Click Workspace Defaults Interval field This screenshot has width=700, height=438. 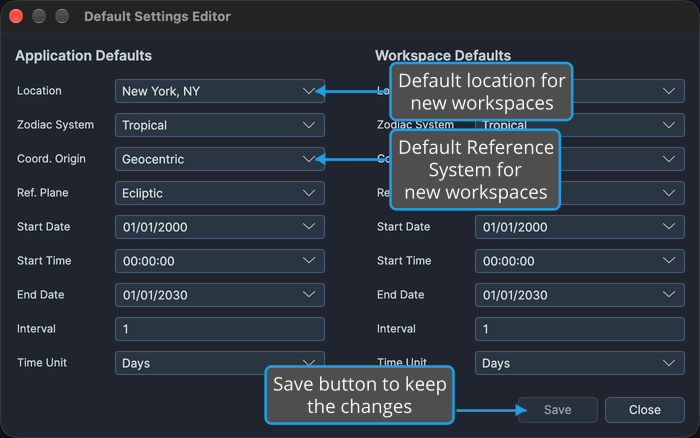pos(579,329)
